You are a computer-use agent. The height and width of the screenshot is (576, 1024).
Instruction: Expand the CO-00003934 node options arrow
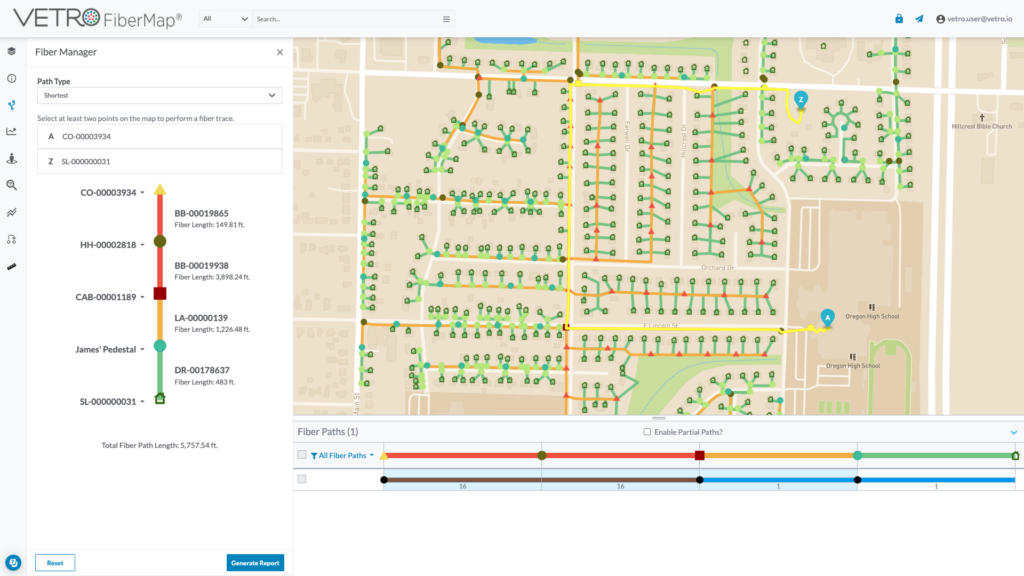tap(142, 192)
